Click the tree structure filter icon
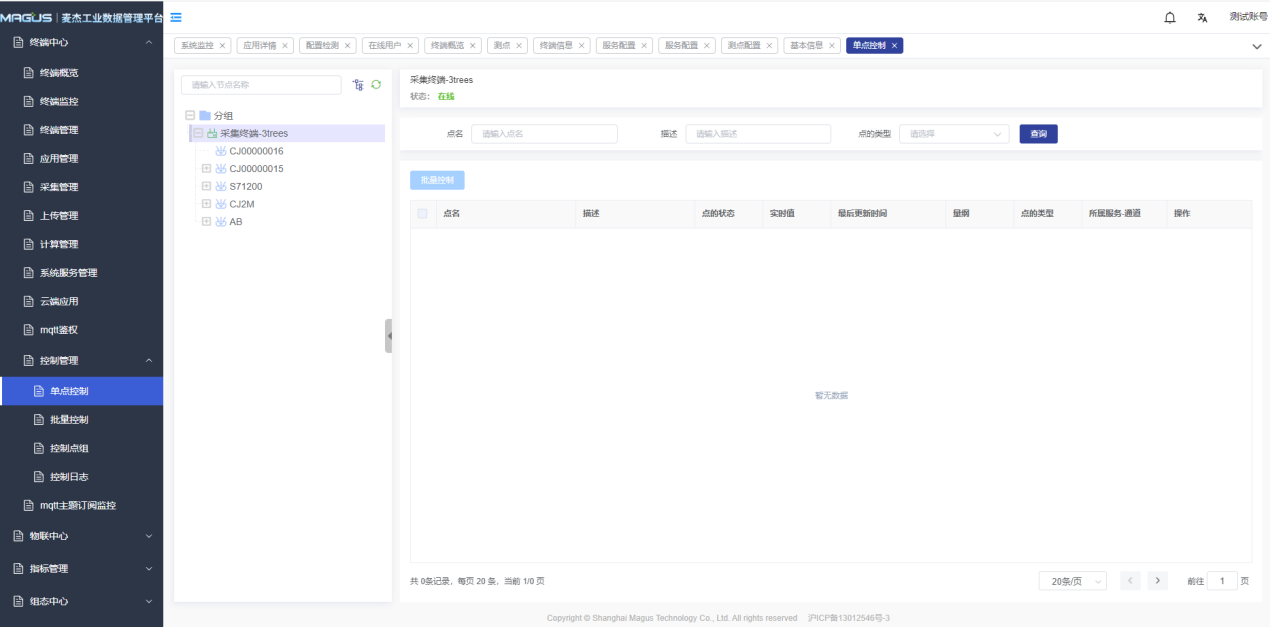The height and width of the screenshot is (627, 1270). coord(358,85)
